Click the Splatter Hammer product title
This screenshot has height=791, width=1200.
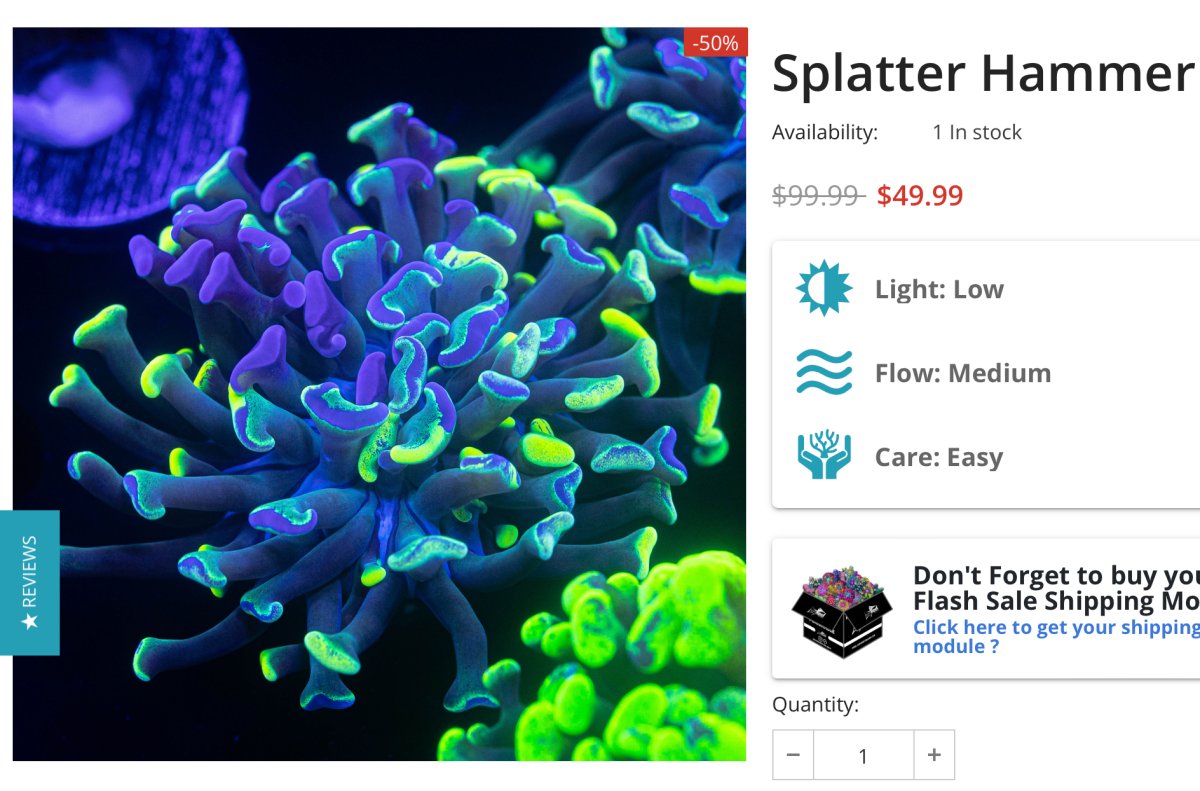point(985,74)
